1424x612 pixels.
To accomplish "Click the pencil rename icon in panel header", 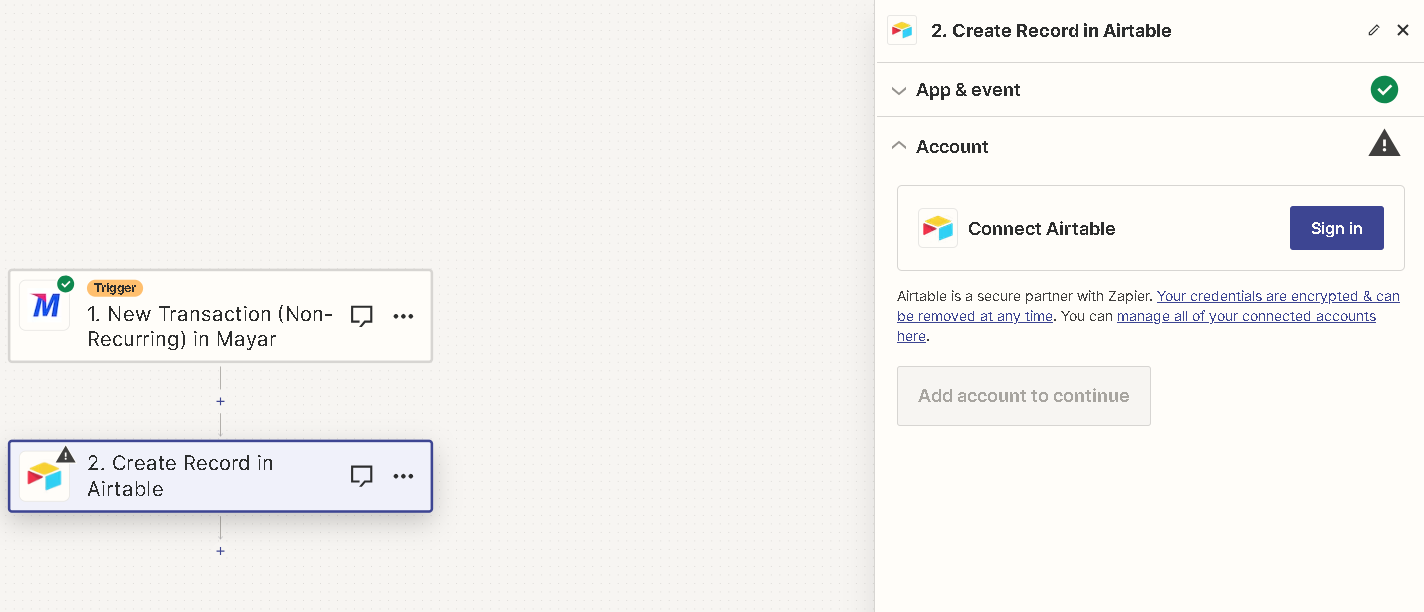I will click(x=1374, y=31).
